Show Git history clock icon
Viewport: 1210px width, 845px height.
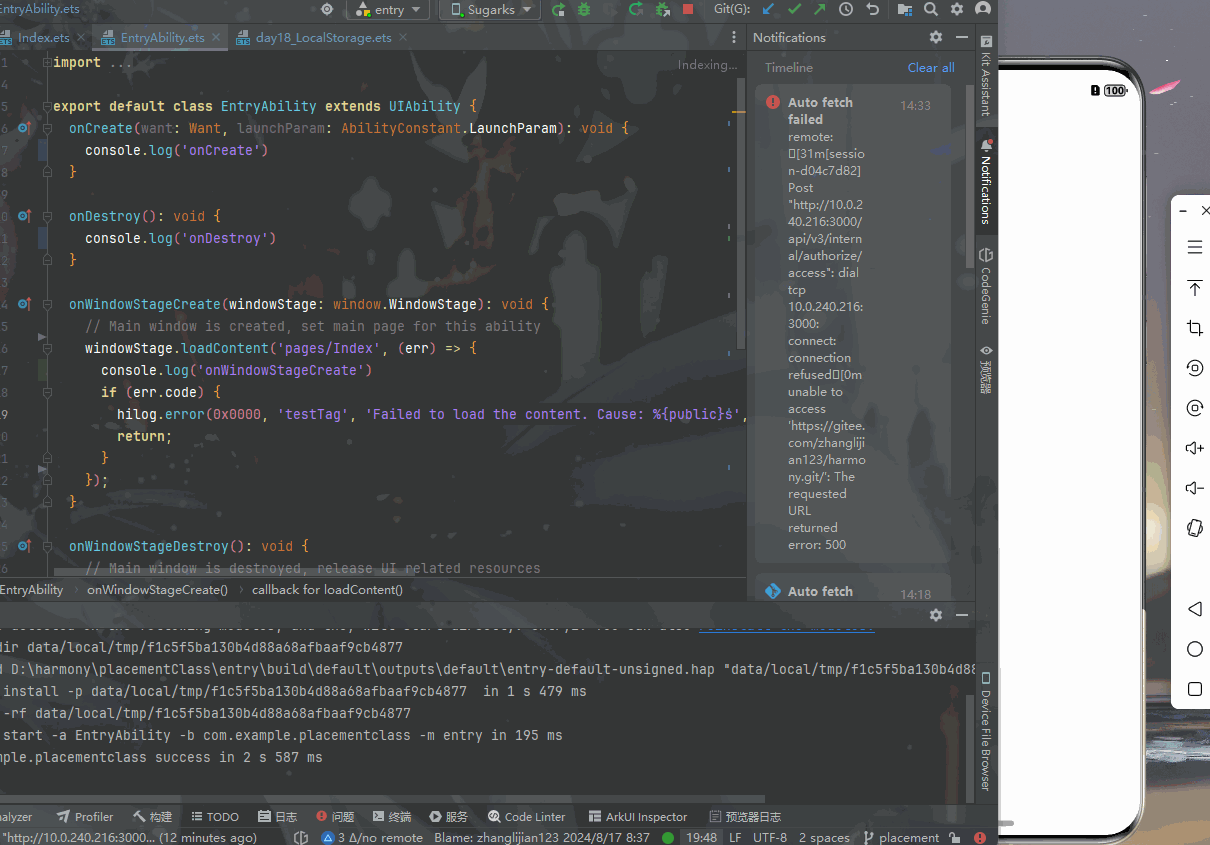click(x=846, y=10)
